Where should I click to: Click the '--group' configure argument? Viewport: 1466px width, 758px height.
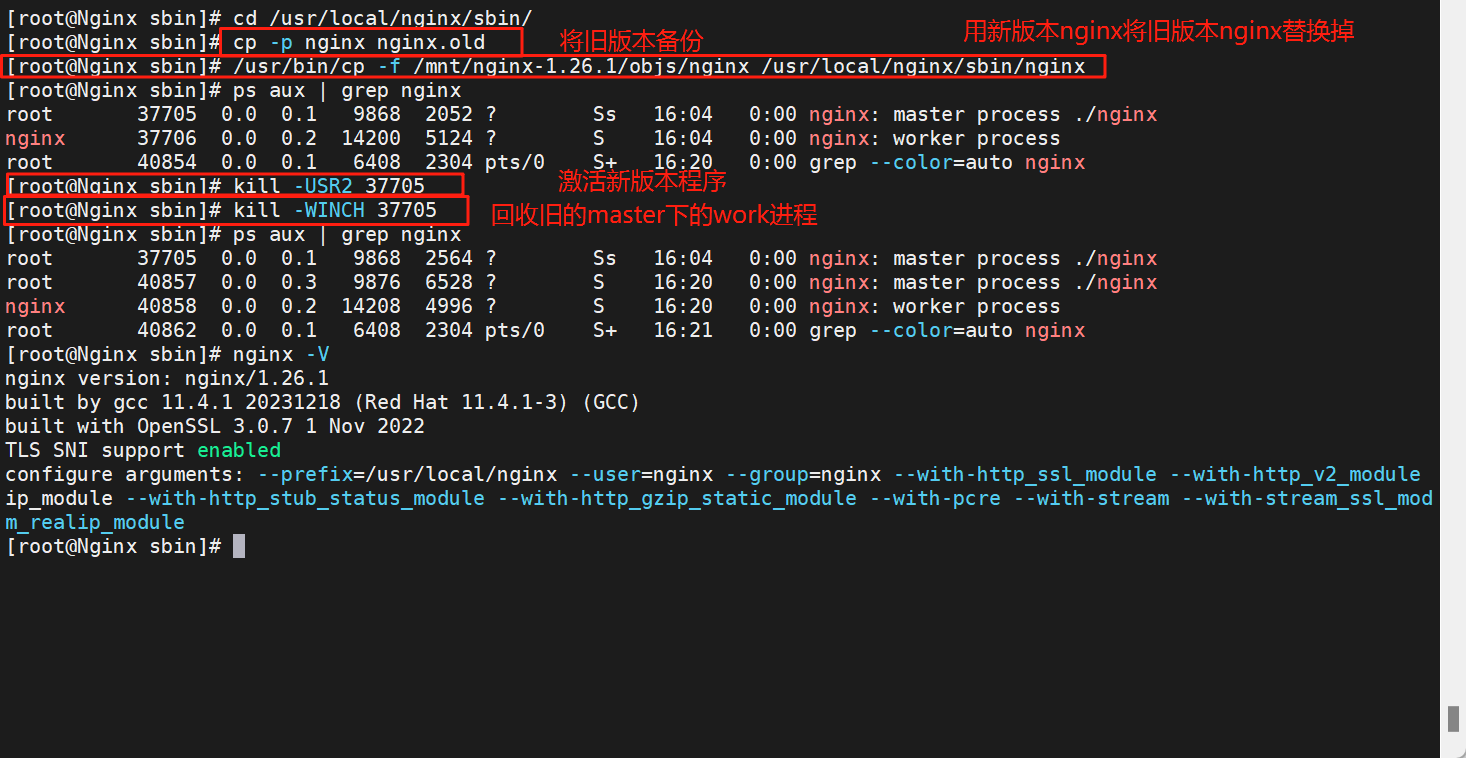coord(767,474)
